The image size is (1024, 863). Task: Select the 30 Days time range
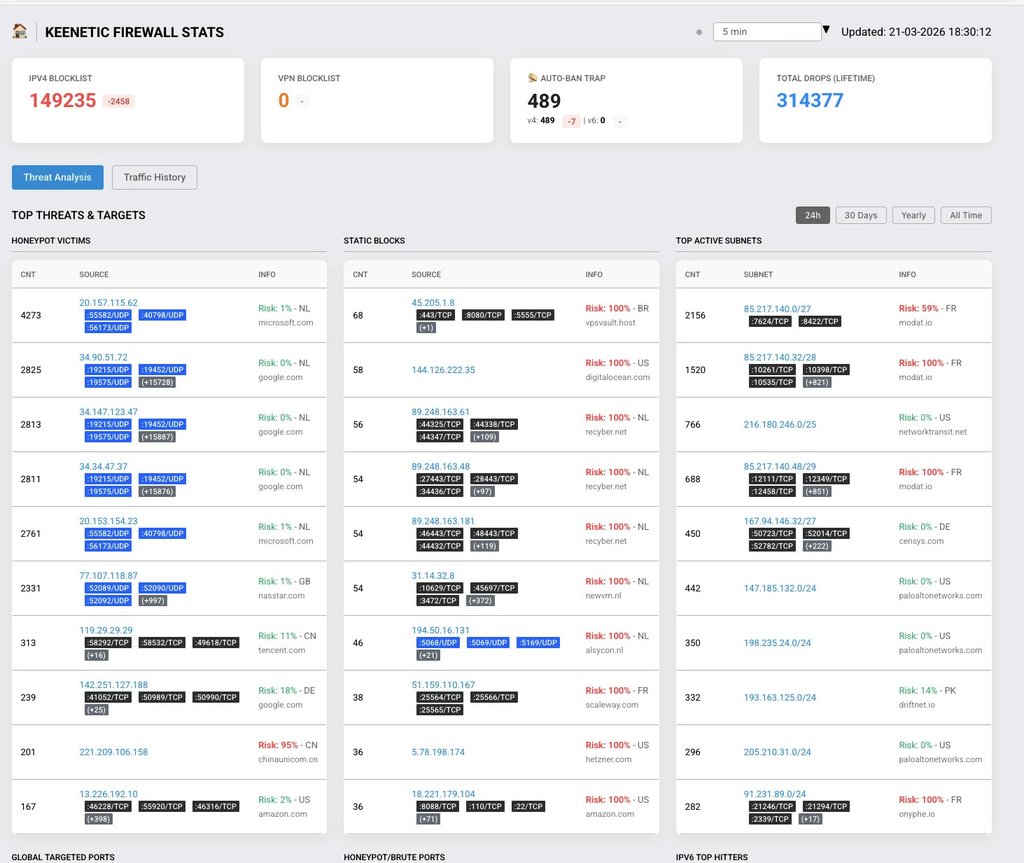[861, 215]
